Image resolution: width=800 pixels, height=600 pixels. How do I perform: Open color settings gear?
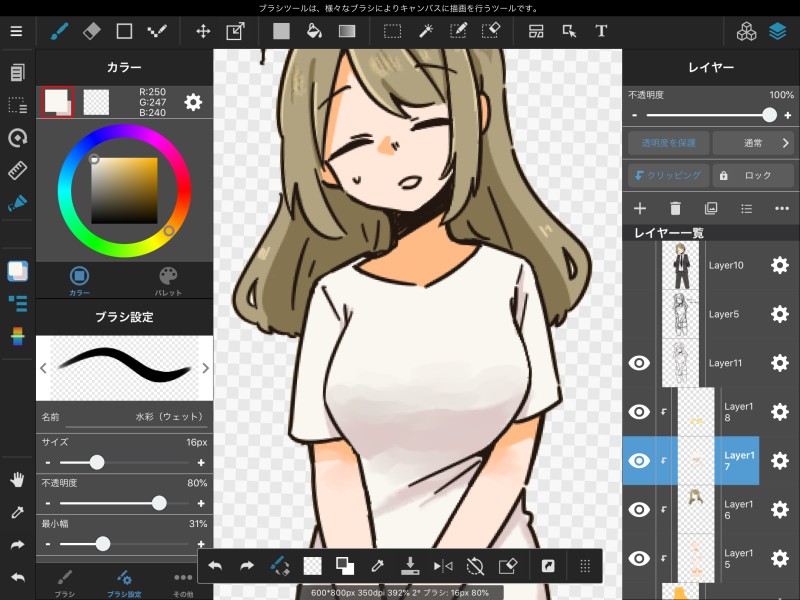pyautogui.click(x=193, y=102)
